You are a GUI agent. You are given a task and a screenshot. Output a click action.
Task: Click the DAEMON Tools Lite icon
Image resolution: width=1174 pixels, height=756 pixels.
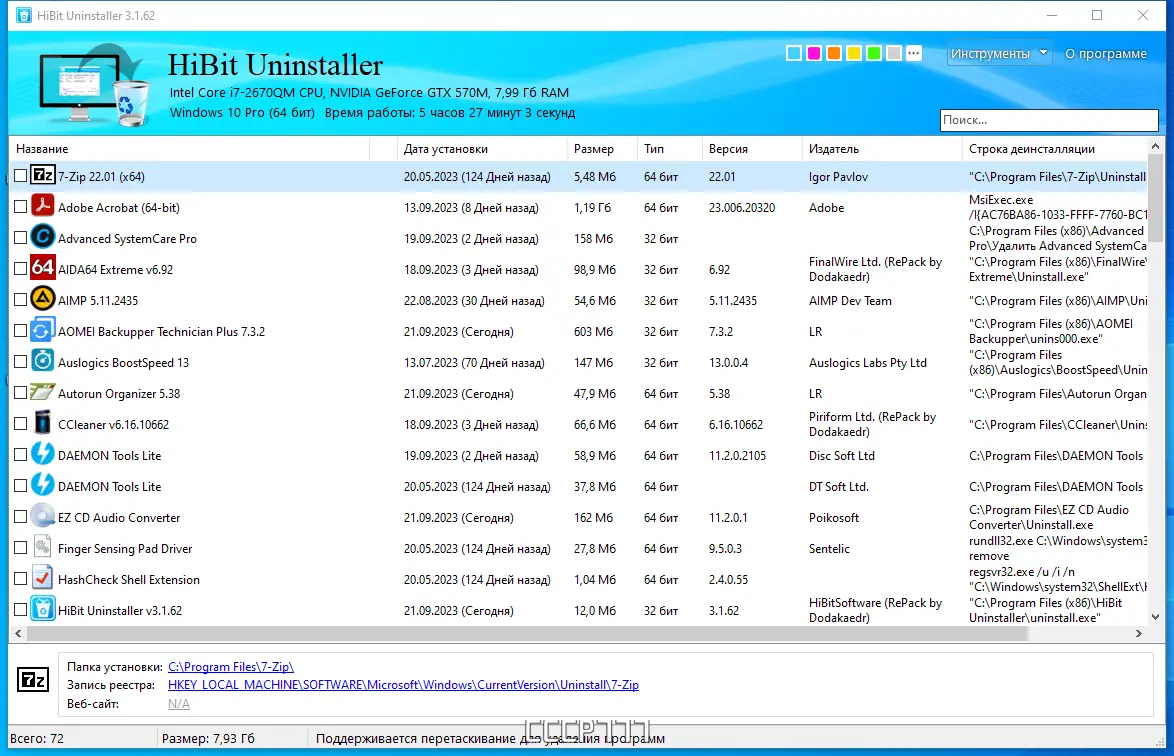coord(42,455)
